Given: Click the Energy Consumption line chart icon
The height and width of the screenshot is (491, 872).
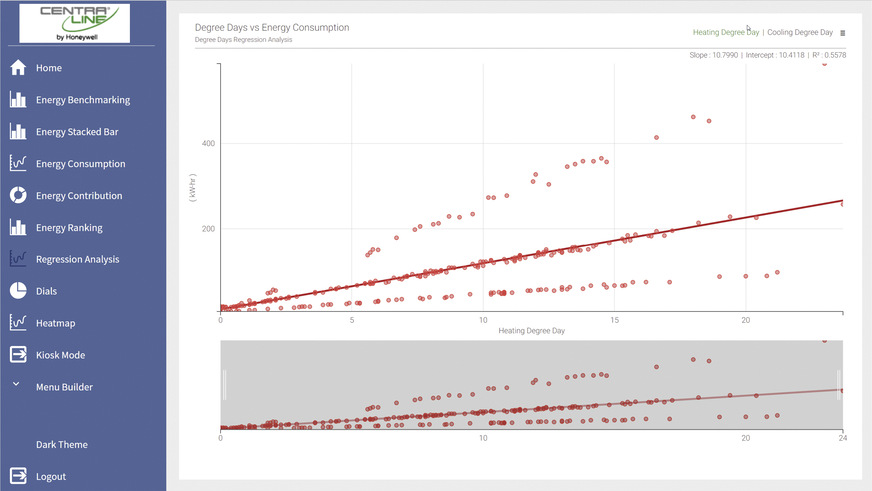Looking at the screenshot, I should pyautogui.click(x=17, y=164).
